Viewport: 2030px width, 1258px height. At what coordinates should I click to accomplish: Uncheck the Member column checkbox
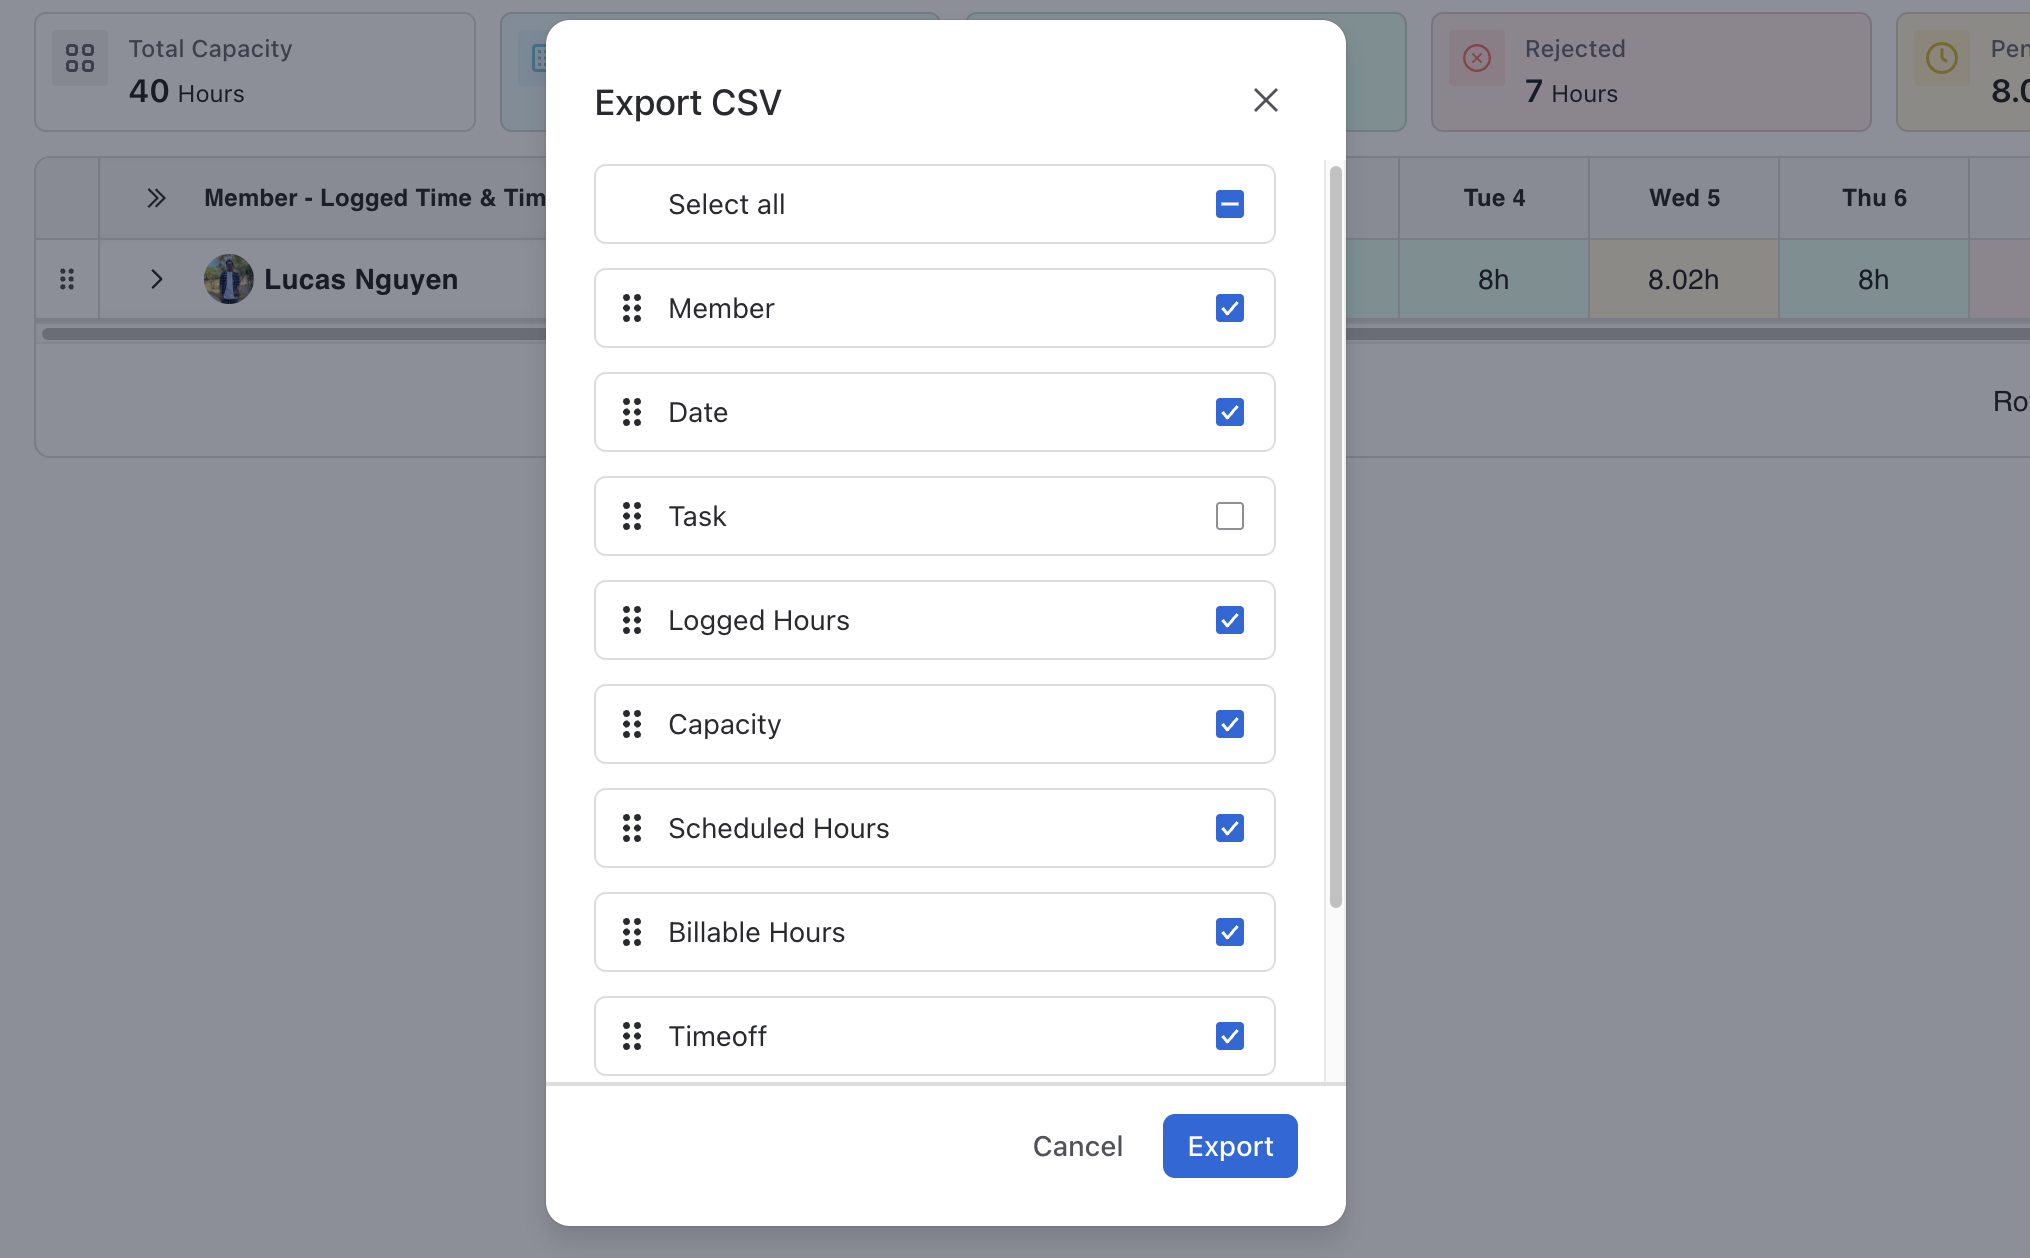(1230, 308)
